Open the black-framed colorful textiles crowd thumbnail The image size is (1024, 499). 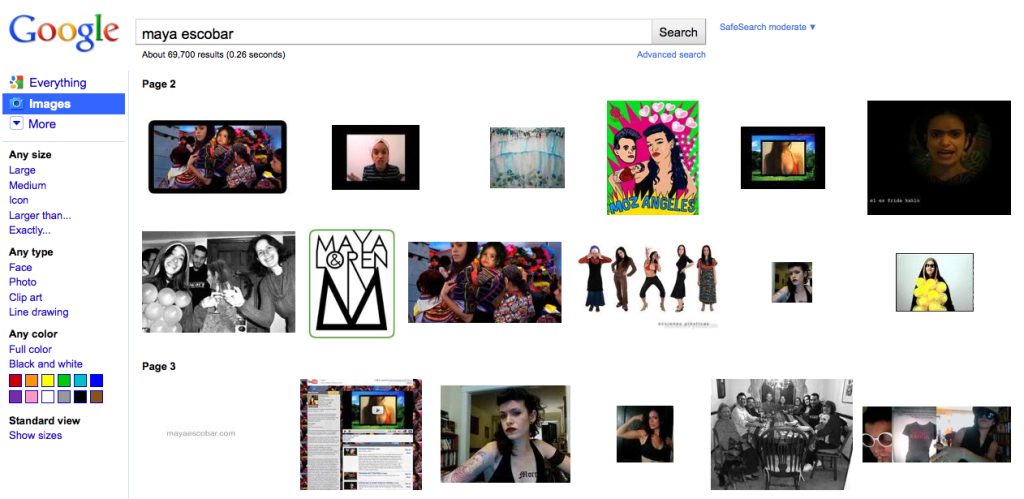[217, 157]
